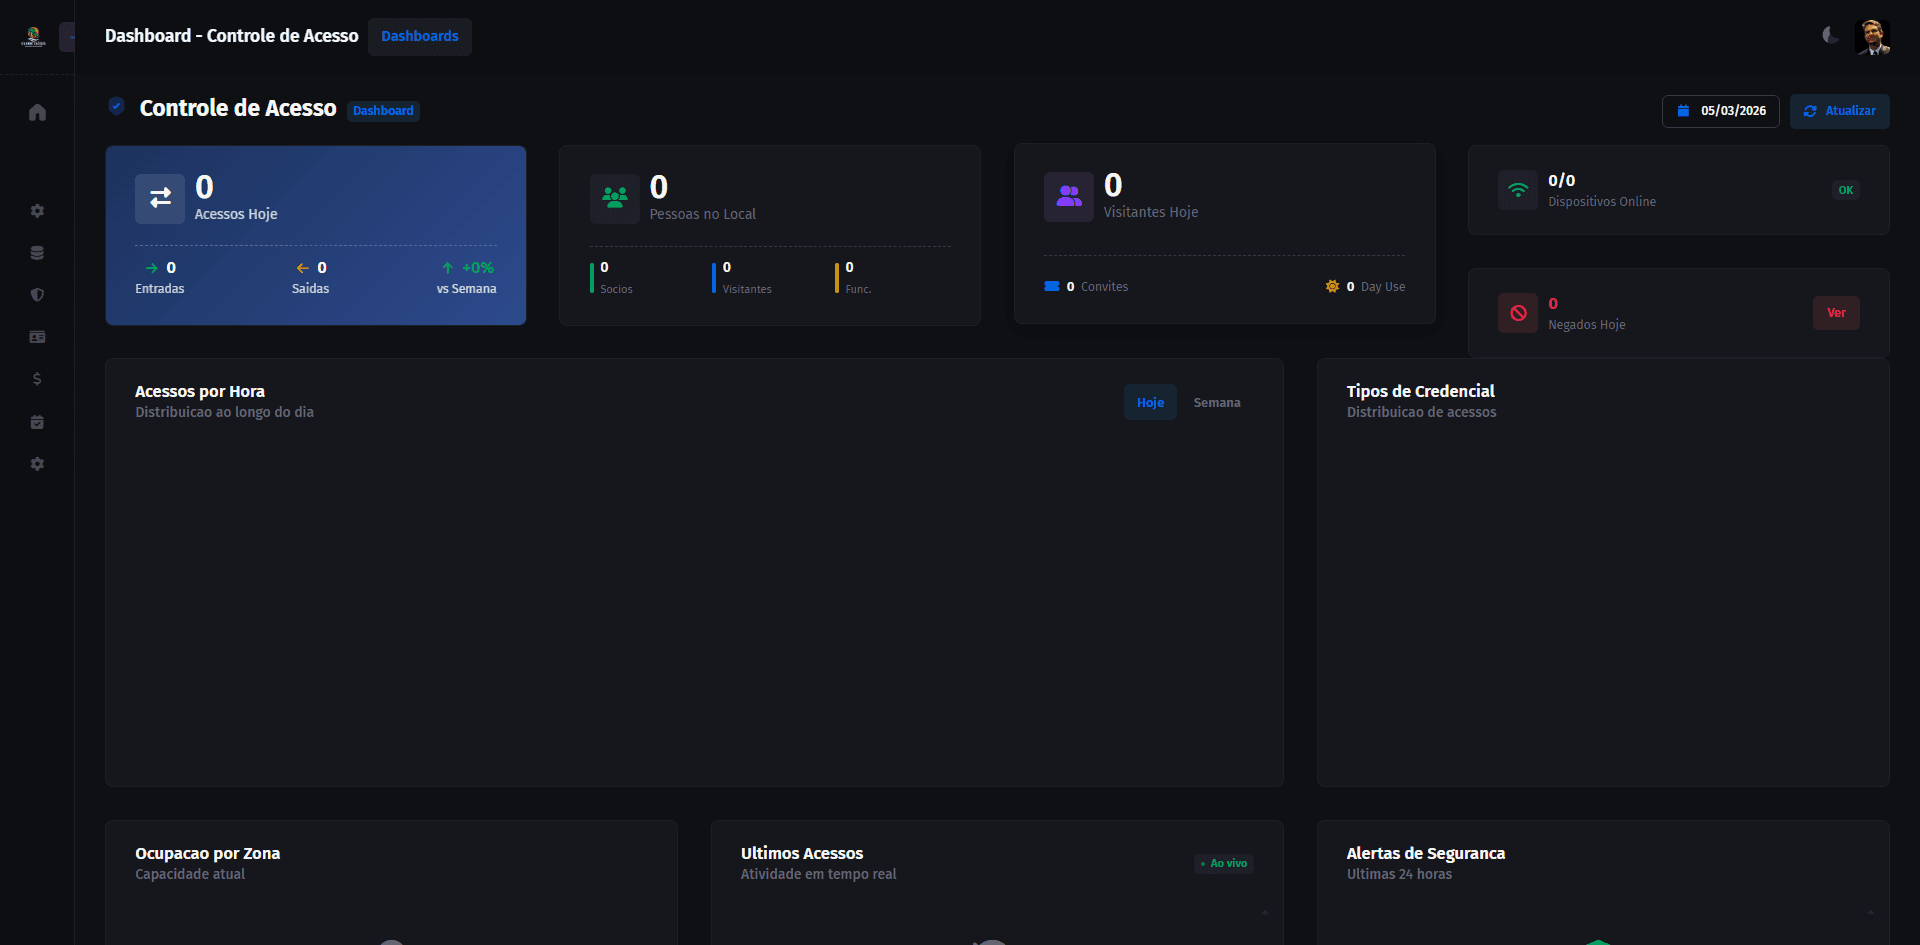
Task: Click the database stack sidebar icon
Action: coord(37,253)
